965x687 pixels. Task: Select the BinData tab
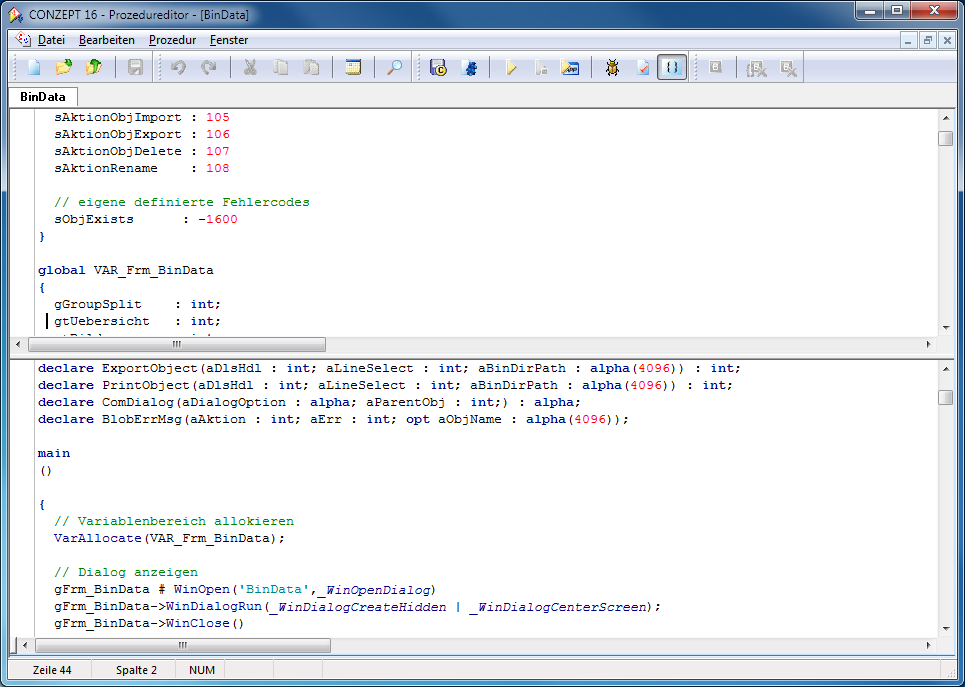[x=43, y=97]
